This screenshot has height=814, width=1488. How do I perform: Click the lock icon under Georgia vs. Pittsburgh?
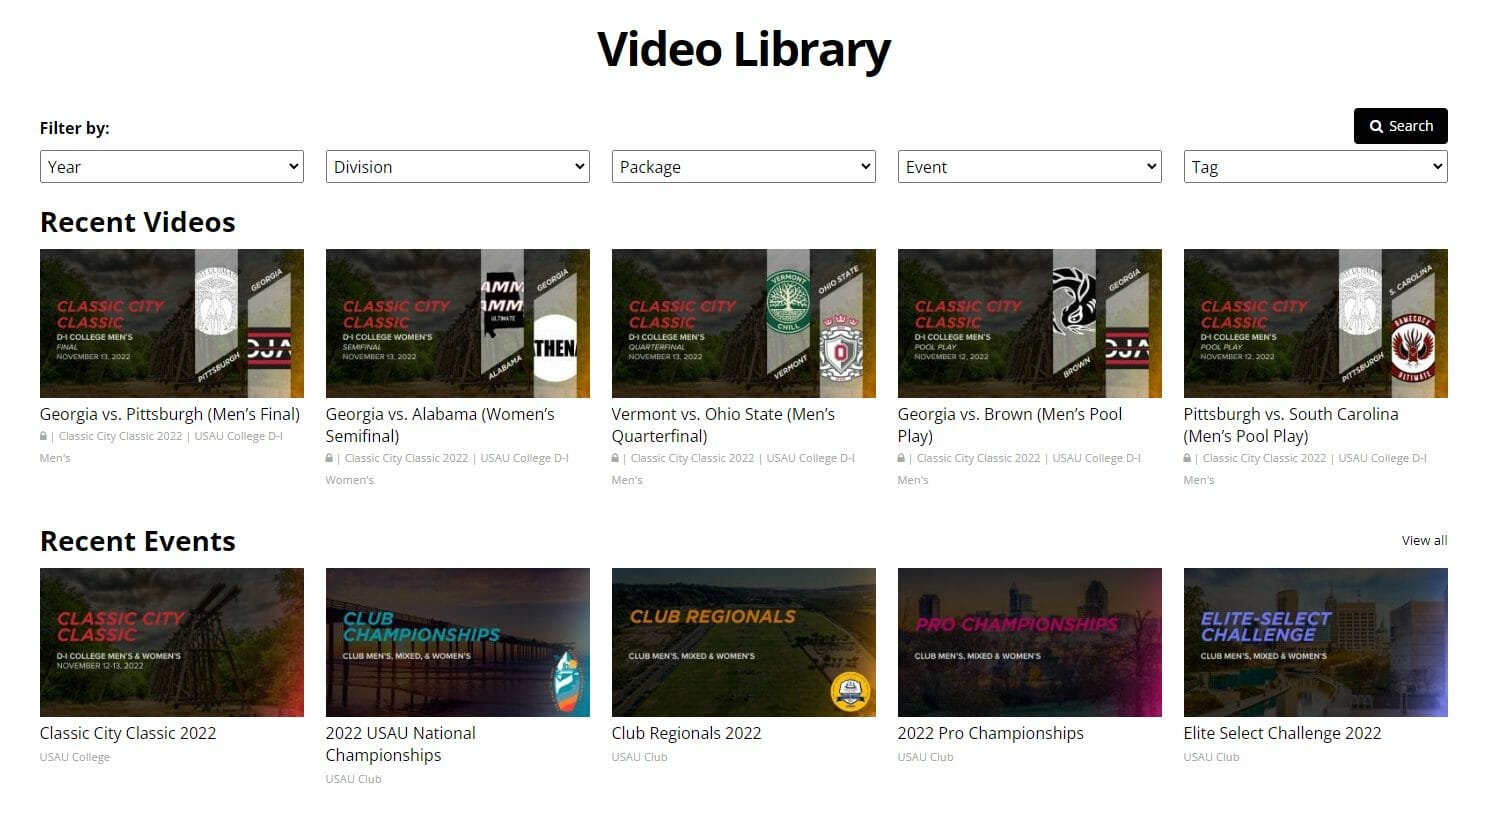point(43,436)
